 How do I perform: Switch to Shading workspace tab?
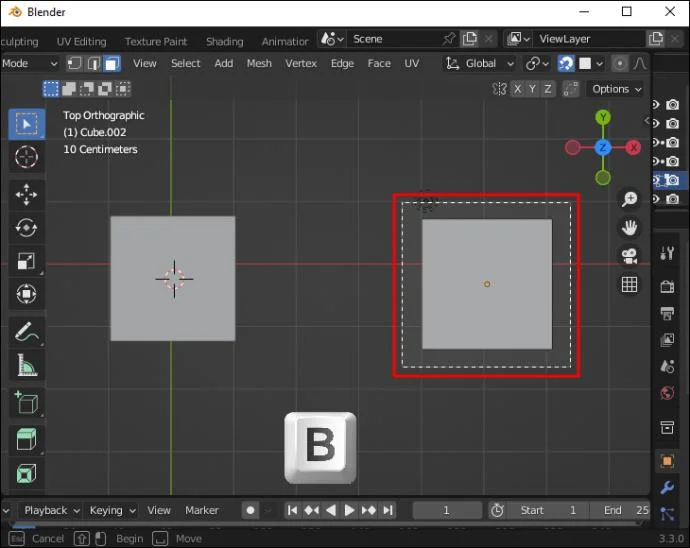[224, 42]
